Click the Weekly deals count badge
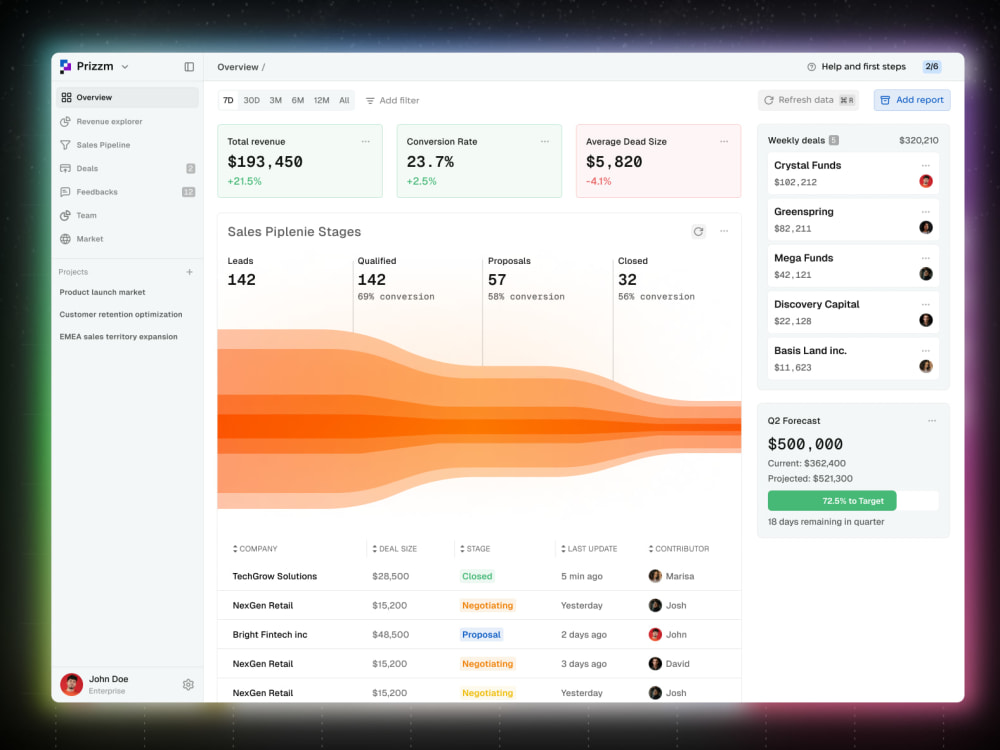The image size is (1000, 750). tap(834, 140)
